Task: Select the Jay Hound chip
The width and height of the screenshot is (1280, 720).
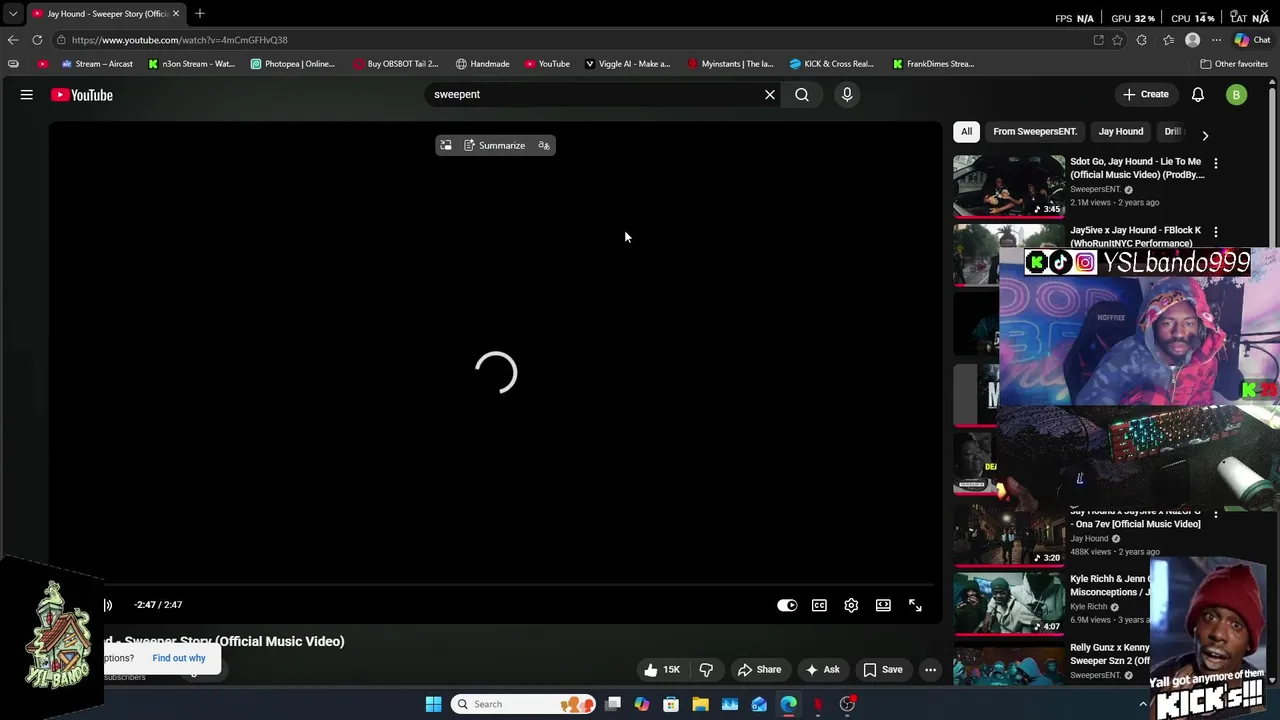Action: [1121, 131]
